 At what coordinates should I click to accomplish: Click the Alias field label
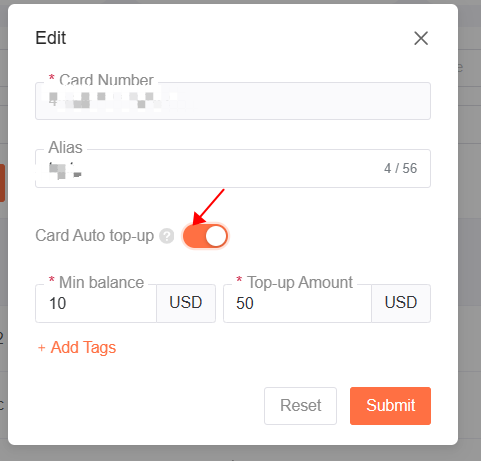(65, 147)
